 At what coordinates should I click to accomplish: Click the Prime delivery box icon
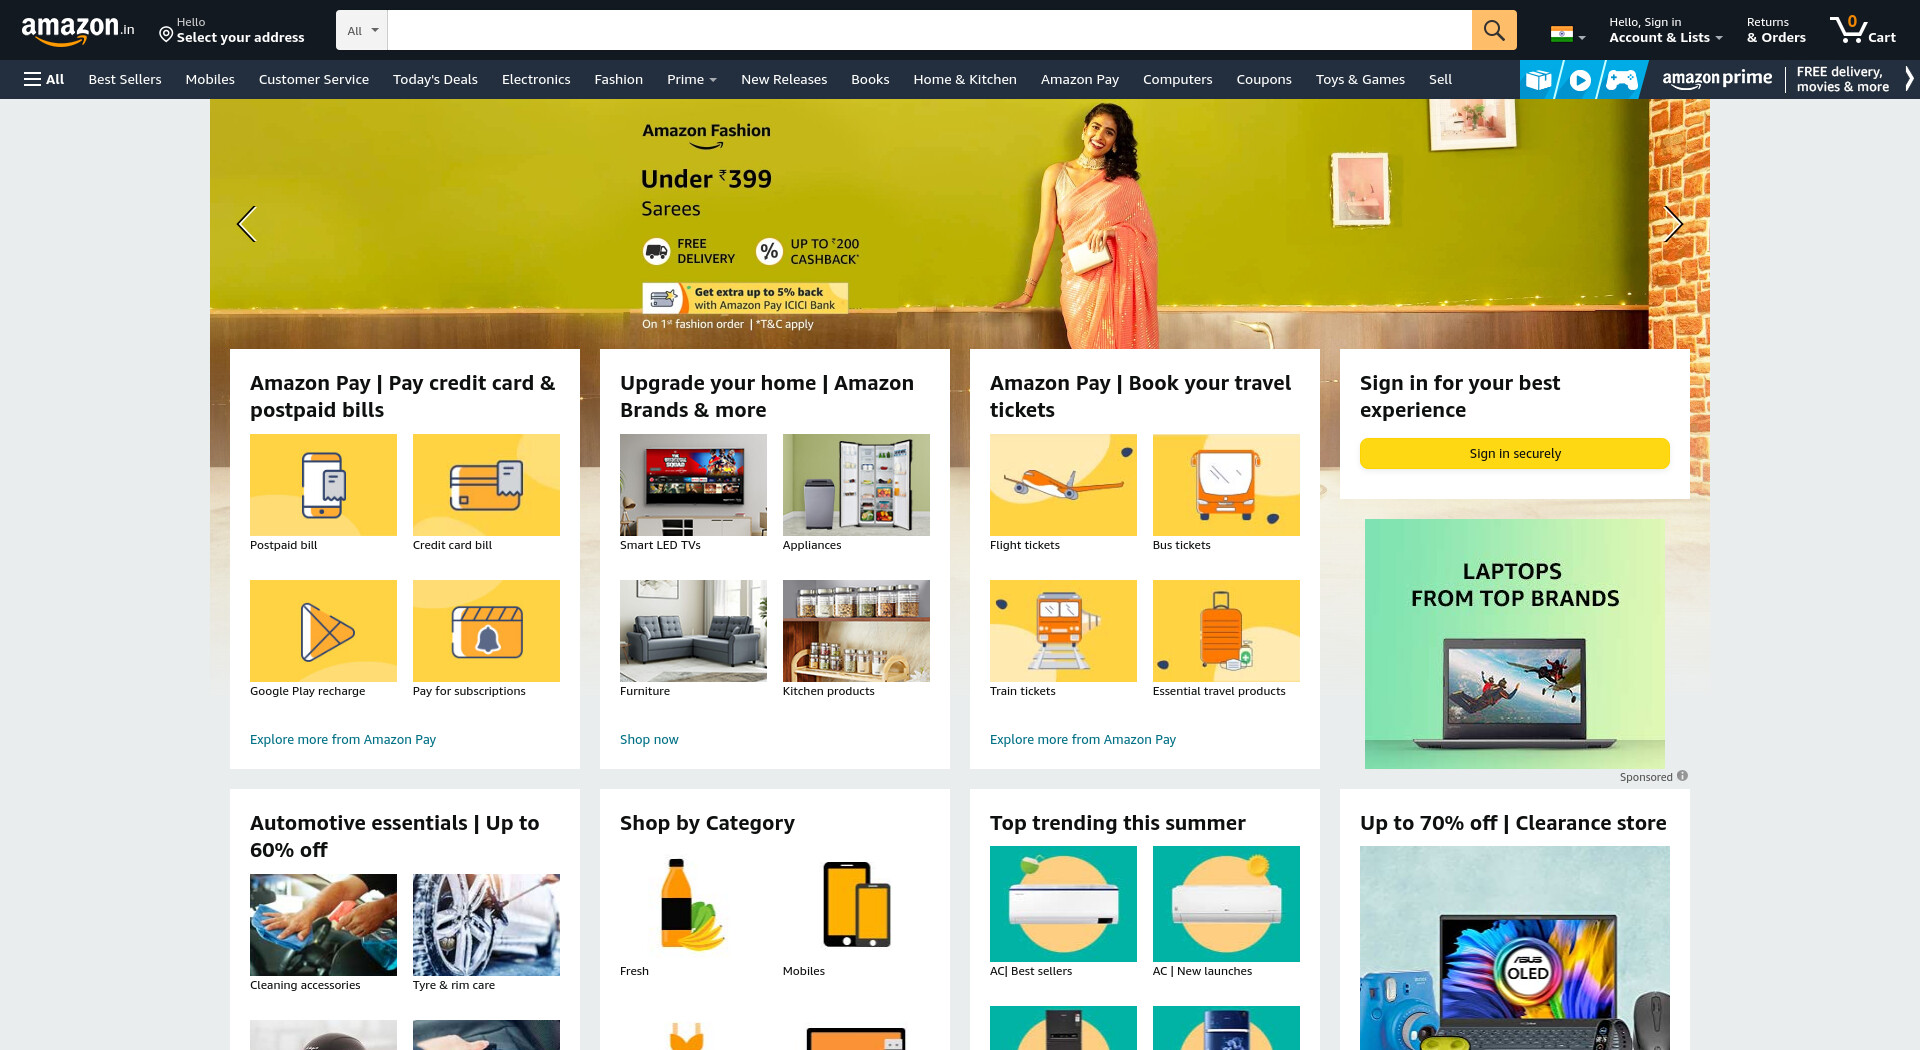tap(1538, 80)
